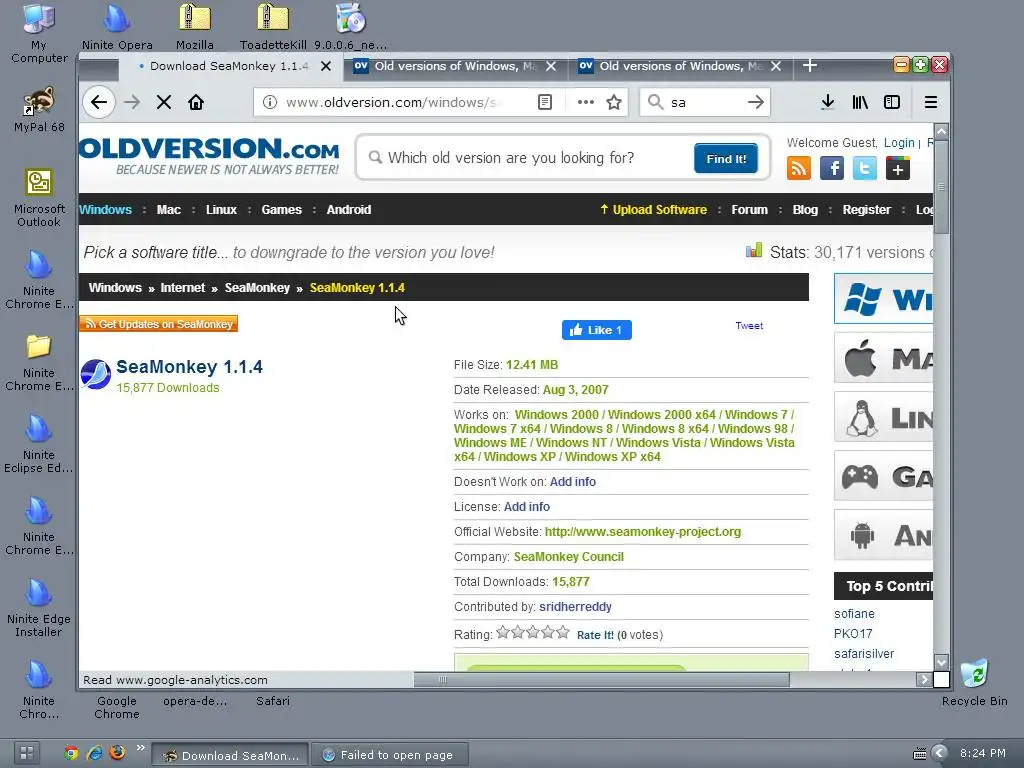Toggle reader view icon in address bar
This screenshot has width=1024, height=768.
[545, 103]
